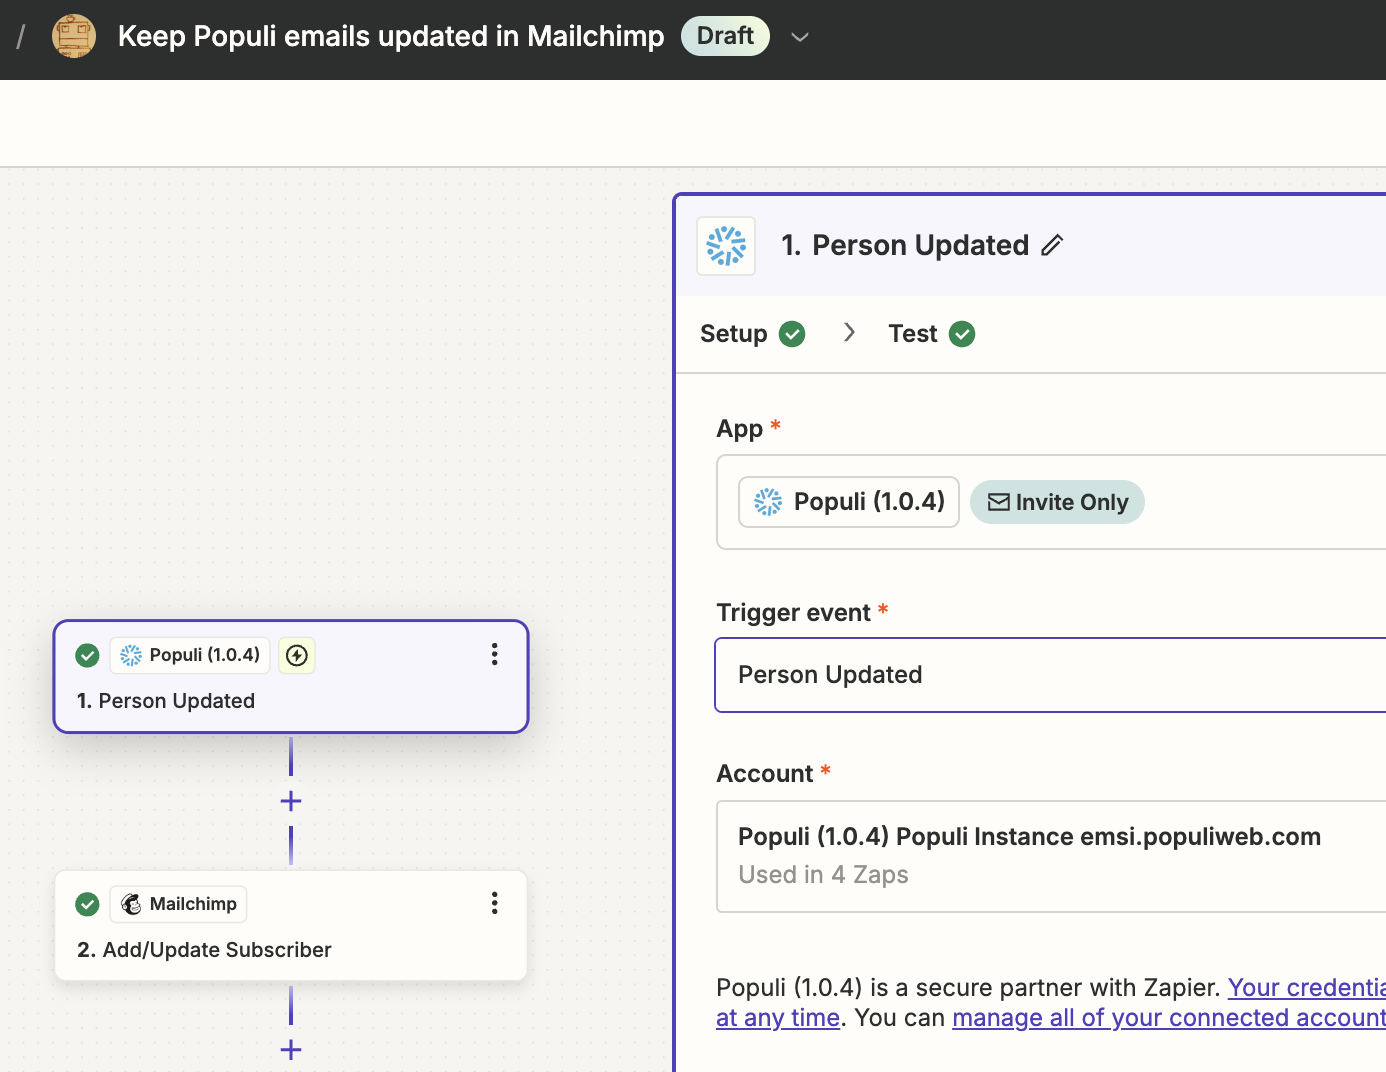
Task: Select the Person Updated step card
Action: pyautogui.click(x=291, y=677)
